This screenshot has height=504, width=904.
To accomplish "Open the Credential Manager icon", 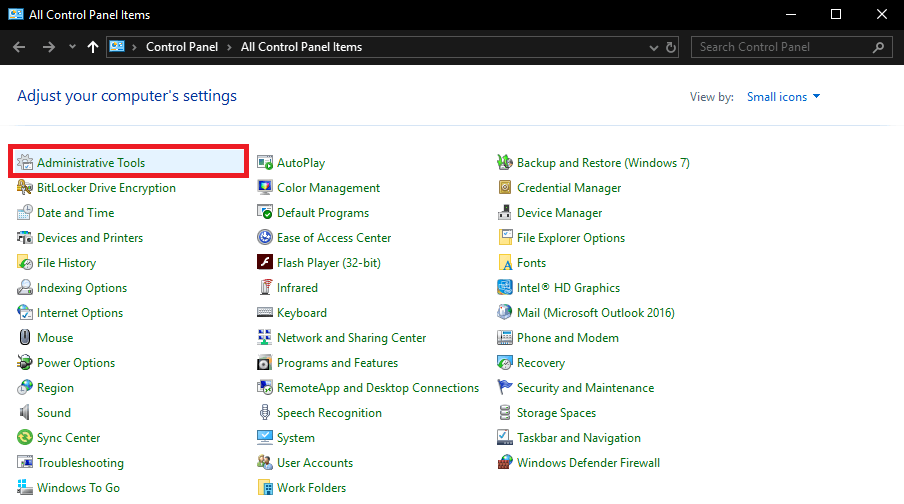I will [505, 188].
